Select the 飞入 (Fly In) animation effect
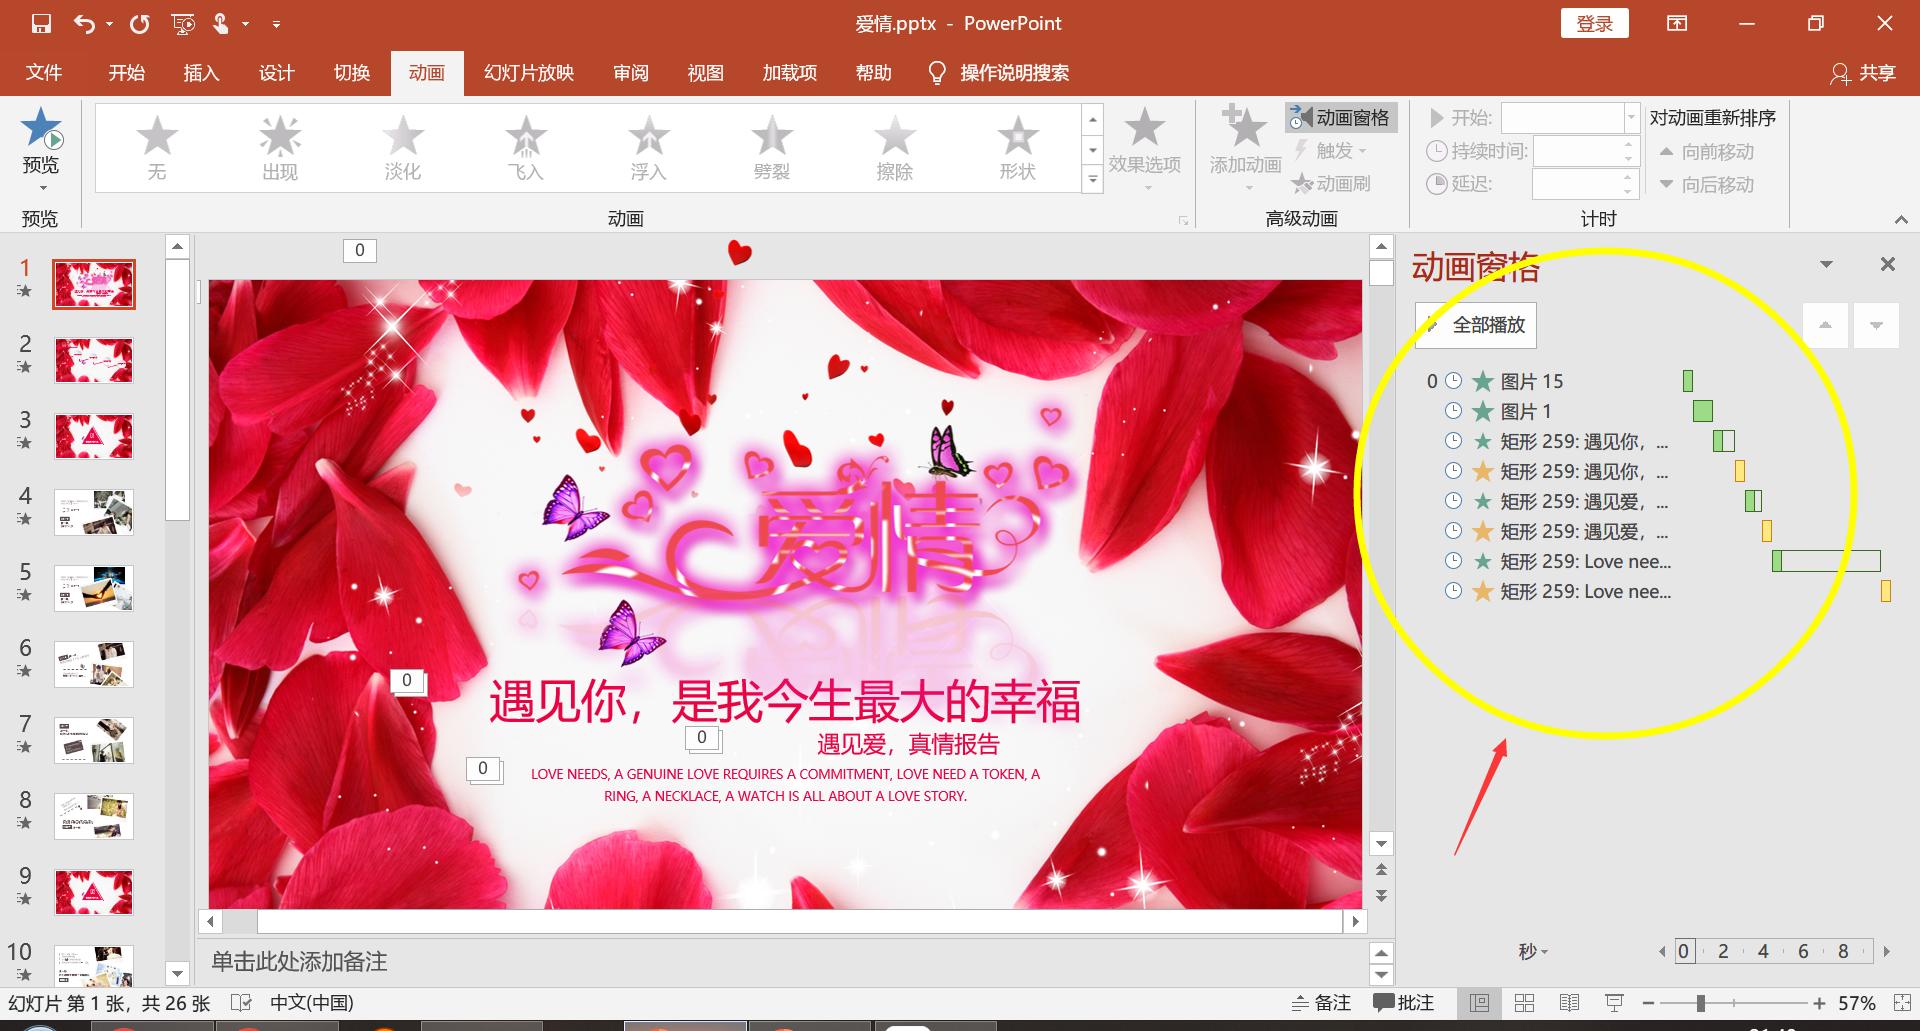The height and width of the screenshot is (1031, 1920). pos(525,148)
